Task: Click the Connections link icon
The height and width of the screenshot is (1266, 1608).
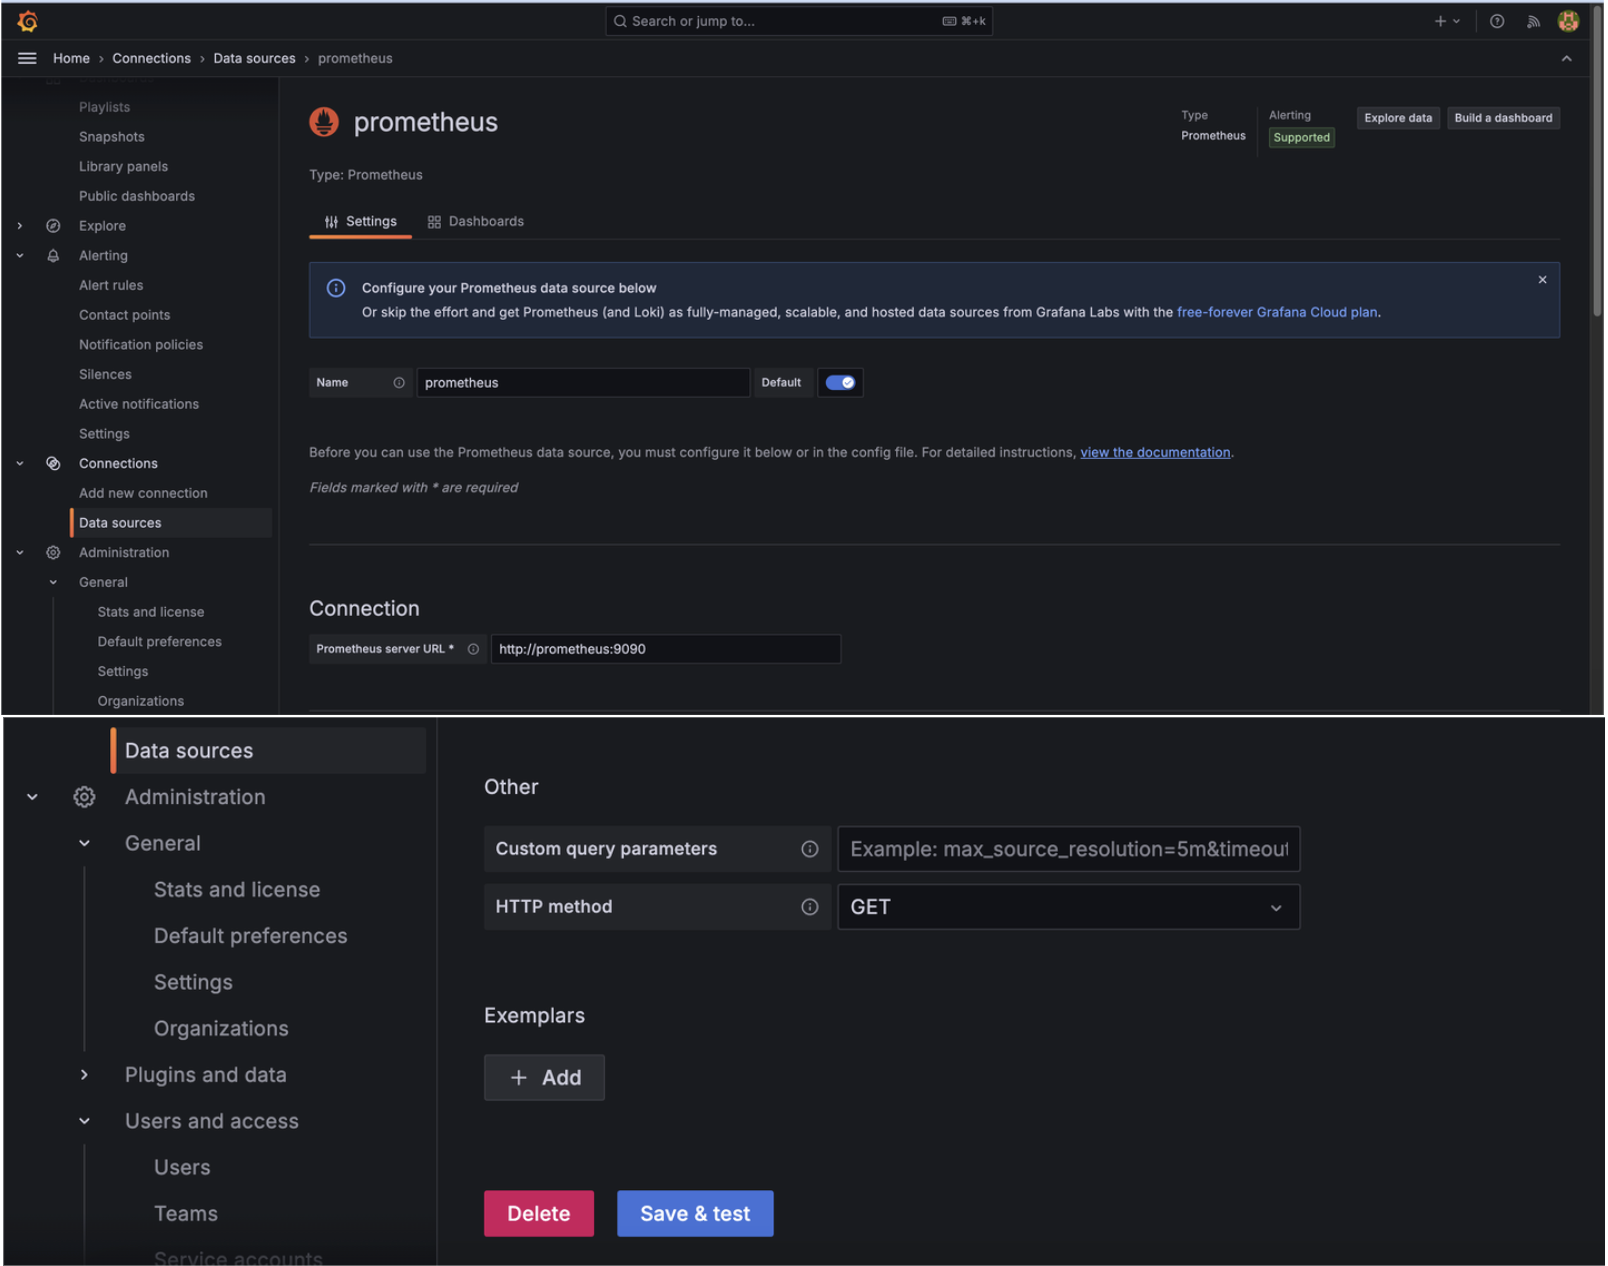Action: 53,464
